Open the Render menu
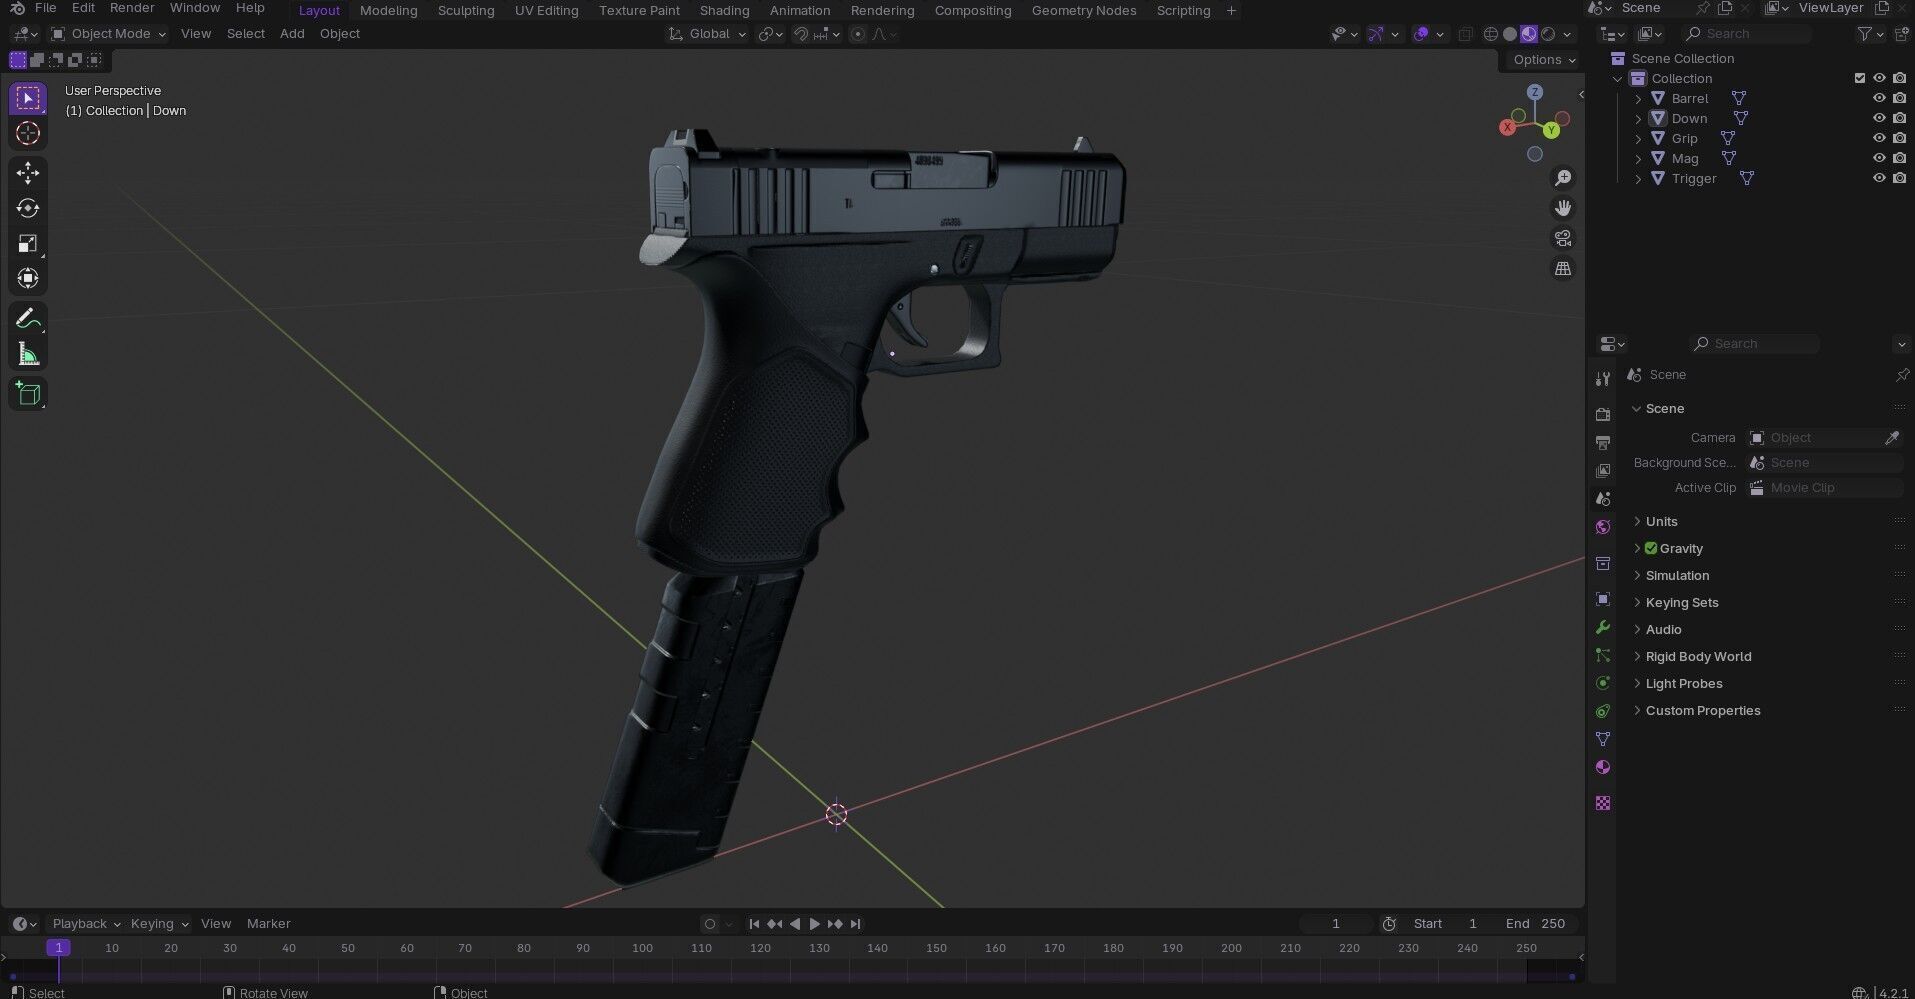This screenshot has height=999, width=1915. pos(132,8)
